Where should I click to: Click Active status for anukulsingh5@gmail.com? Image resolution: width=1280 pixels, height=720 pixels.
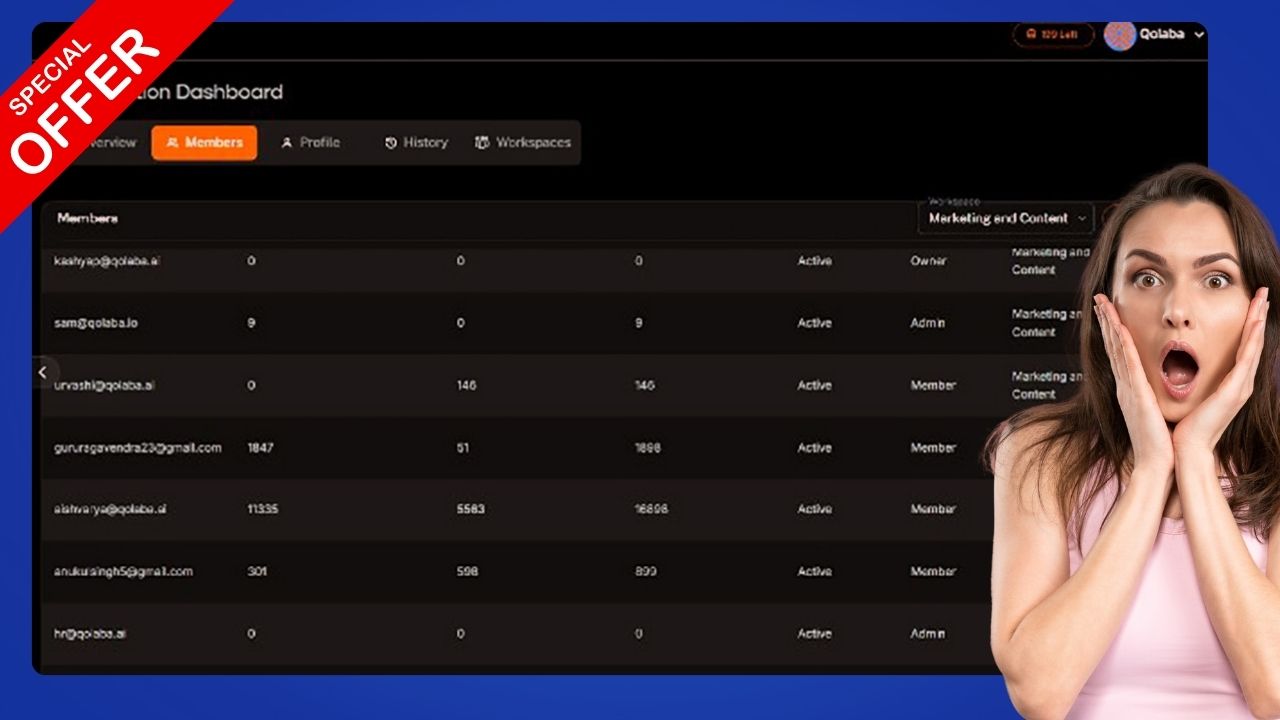[x=814, y=572]
